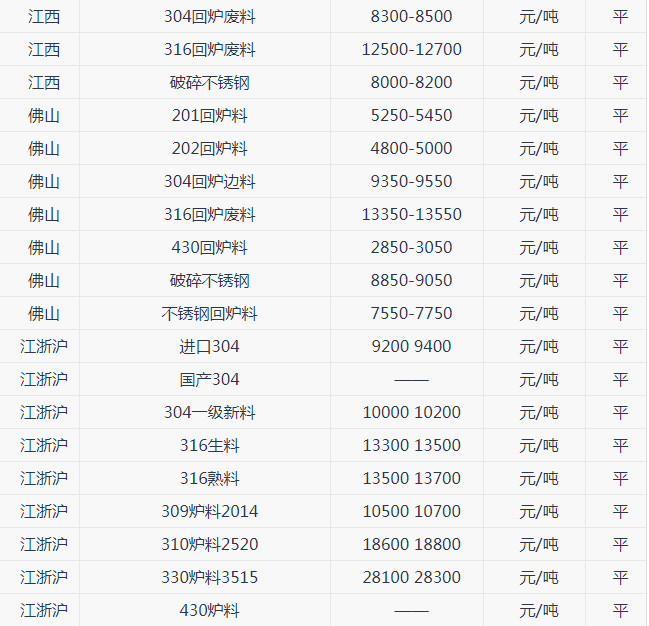Select the 304回炉边料 cell
Screen dimensions: 649x626
[209, 181]
